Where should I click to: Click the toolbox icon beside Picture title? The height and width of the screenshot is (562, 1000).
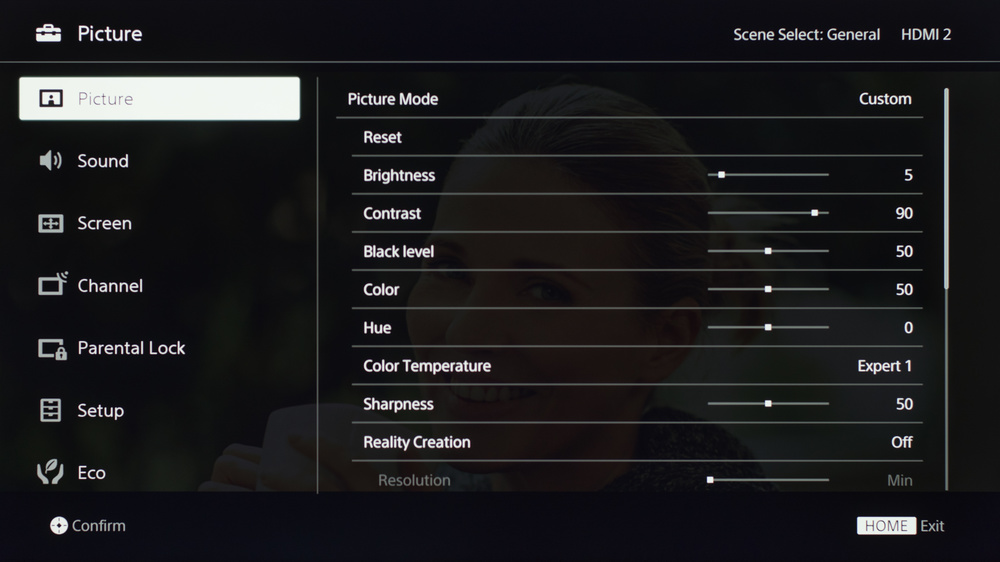pos(48,33)
